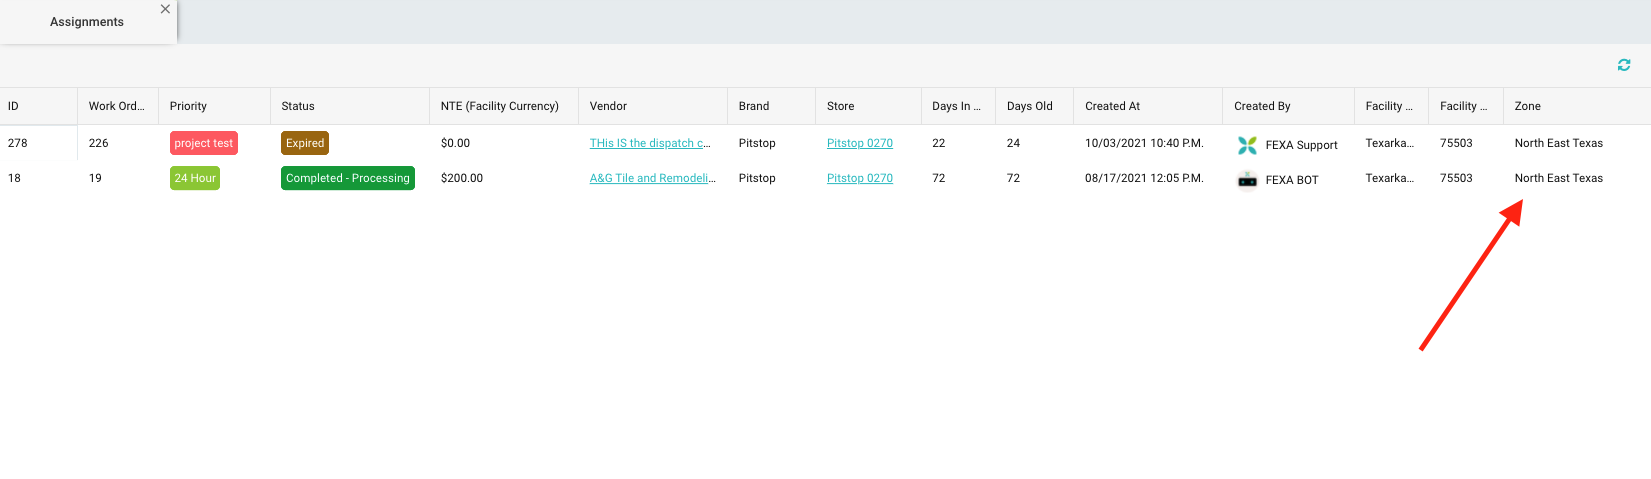Click the FEXA Support avatar icon
This screenshot has height=479, width=1651.
[x=1247, y=145]
